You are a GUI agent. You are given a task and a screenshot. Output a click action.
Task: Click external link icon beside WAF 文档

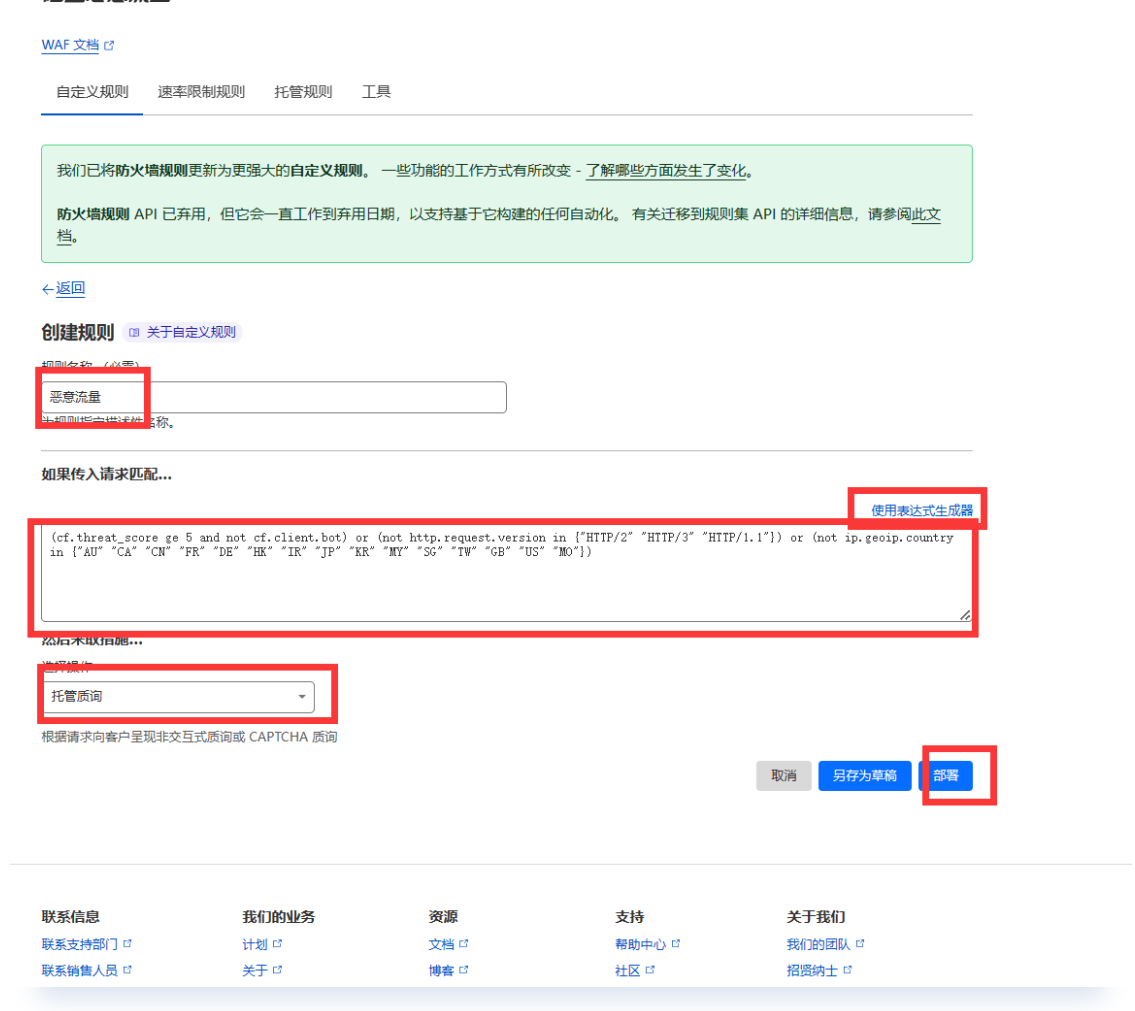click(109, 46)
